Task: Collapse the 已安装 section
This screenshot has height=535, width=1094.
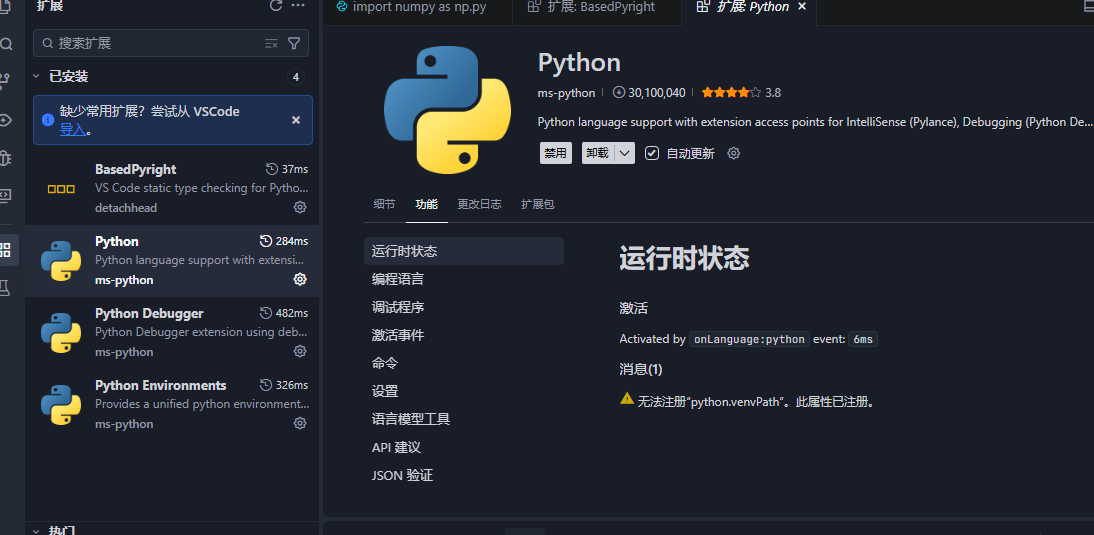Action: [x=38, y=76]
